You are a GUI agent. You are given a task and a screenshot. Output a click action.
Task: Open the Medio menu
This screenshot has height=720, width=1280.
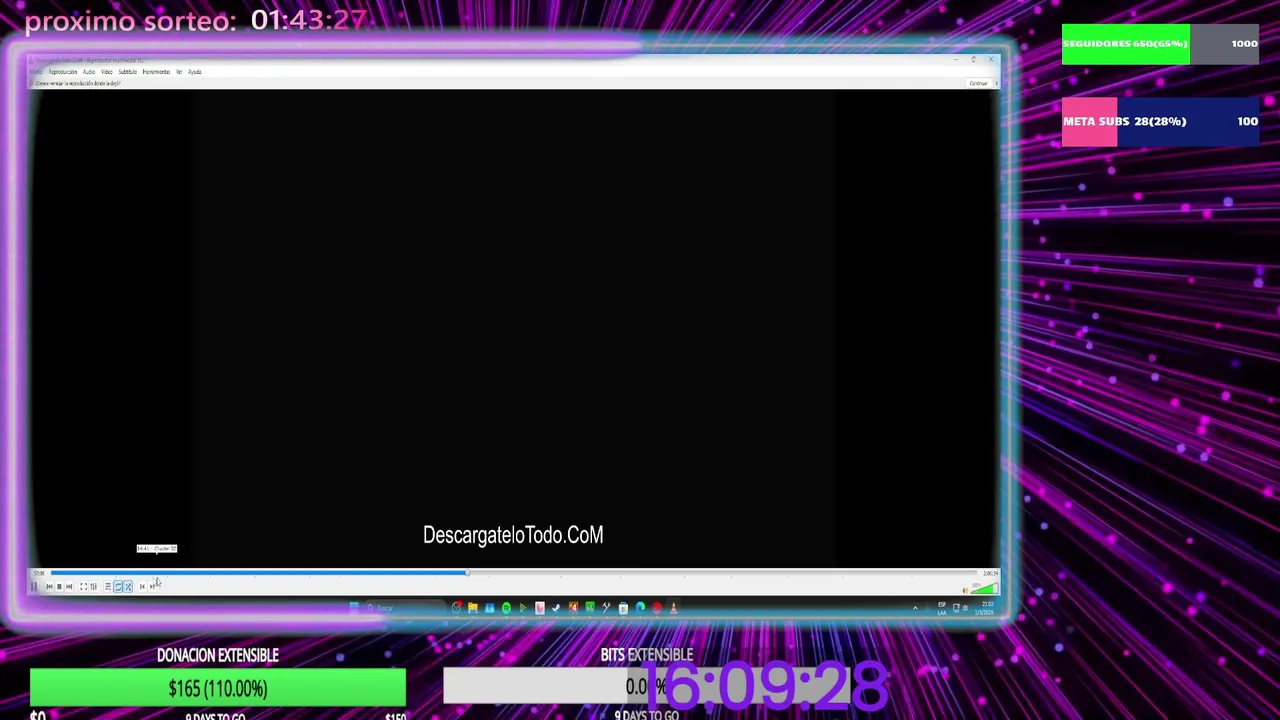tap(36, 72)
